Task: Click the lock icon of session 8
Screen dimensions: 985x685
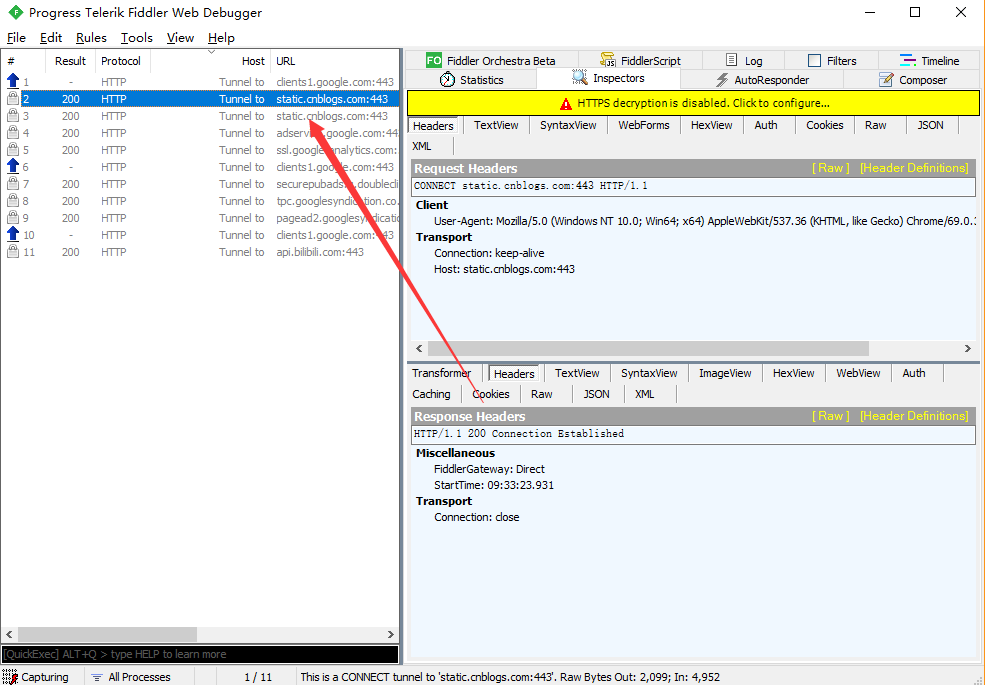Action: 13,200
